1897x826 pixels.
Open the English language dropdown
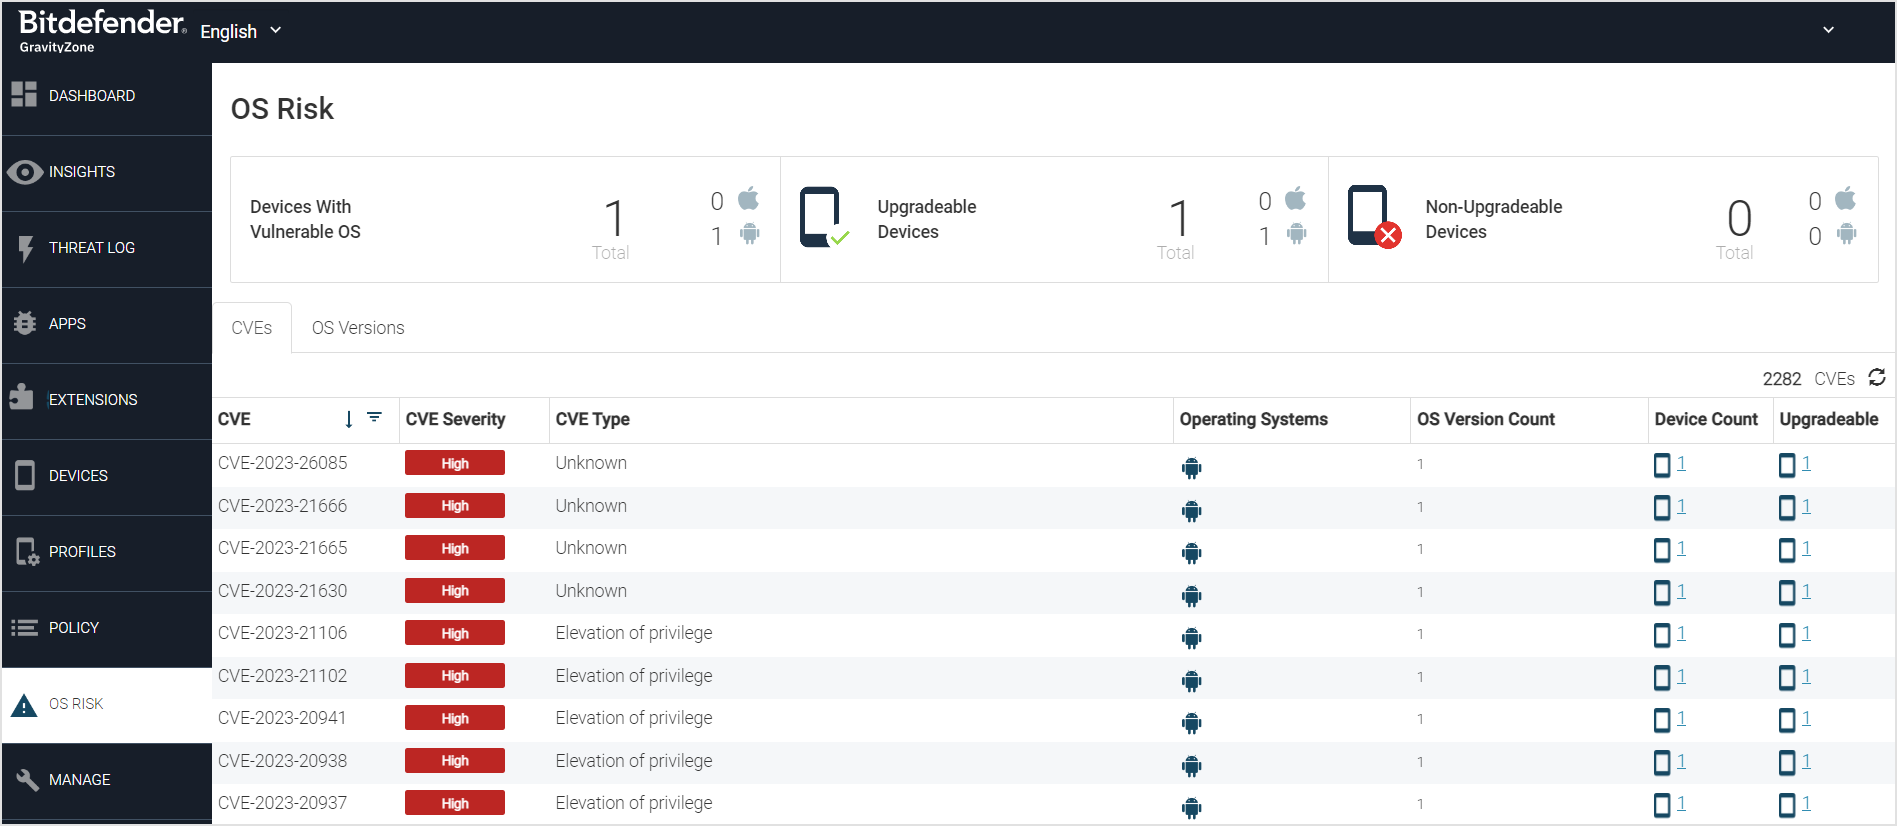coord(241,31)
